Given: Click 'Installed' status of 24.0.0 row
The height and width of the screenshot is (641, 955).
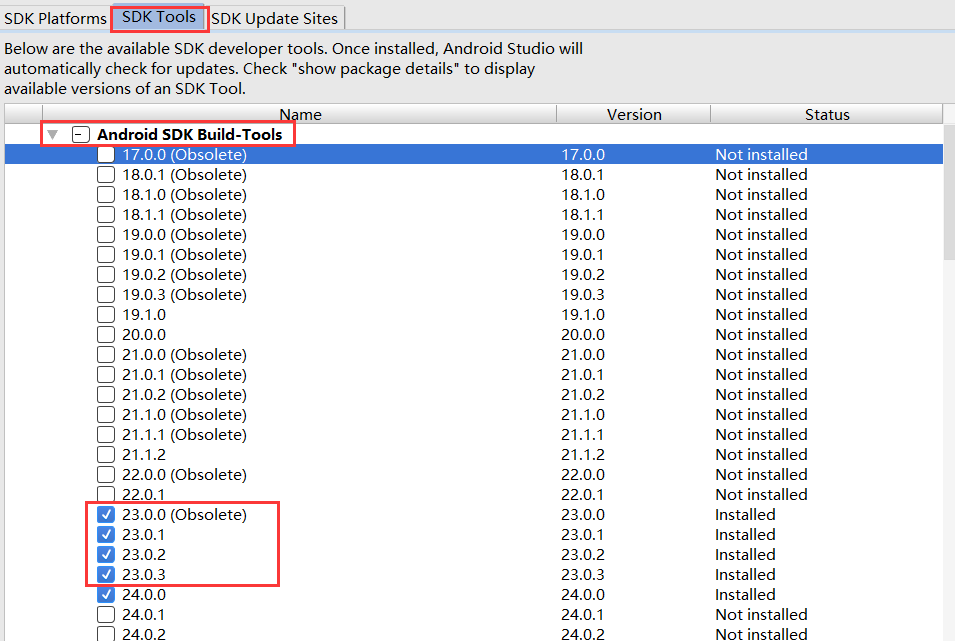Looking at the screenshot, I should [745, 595].
